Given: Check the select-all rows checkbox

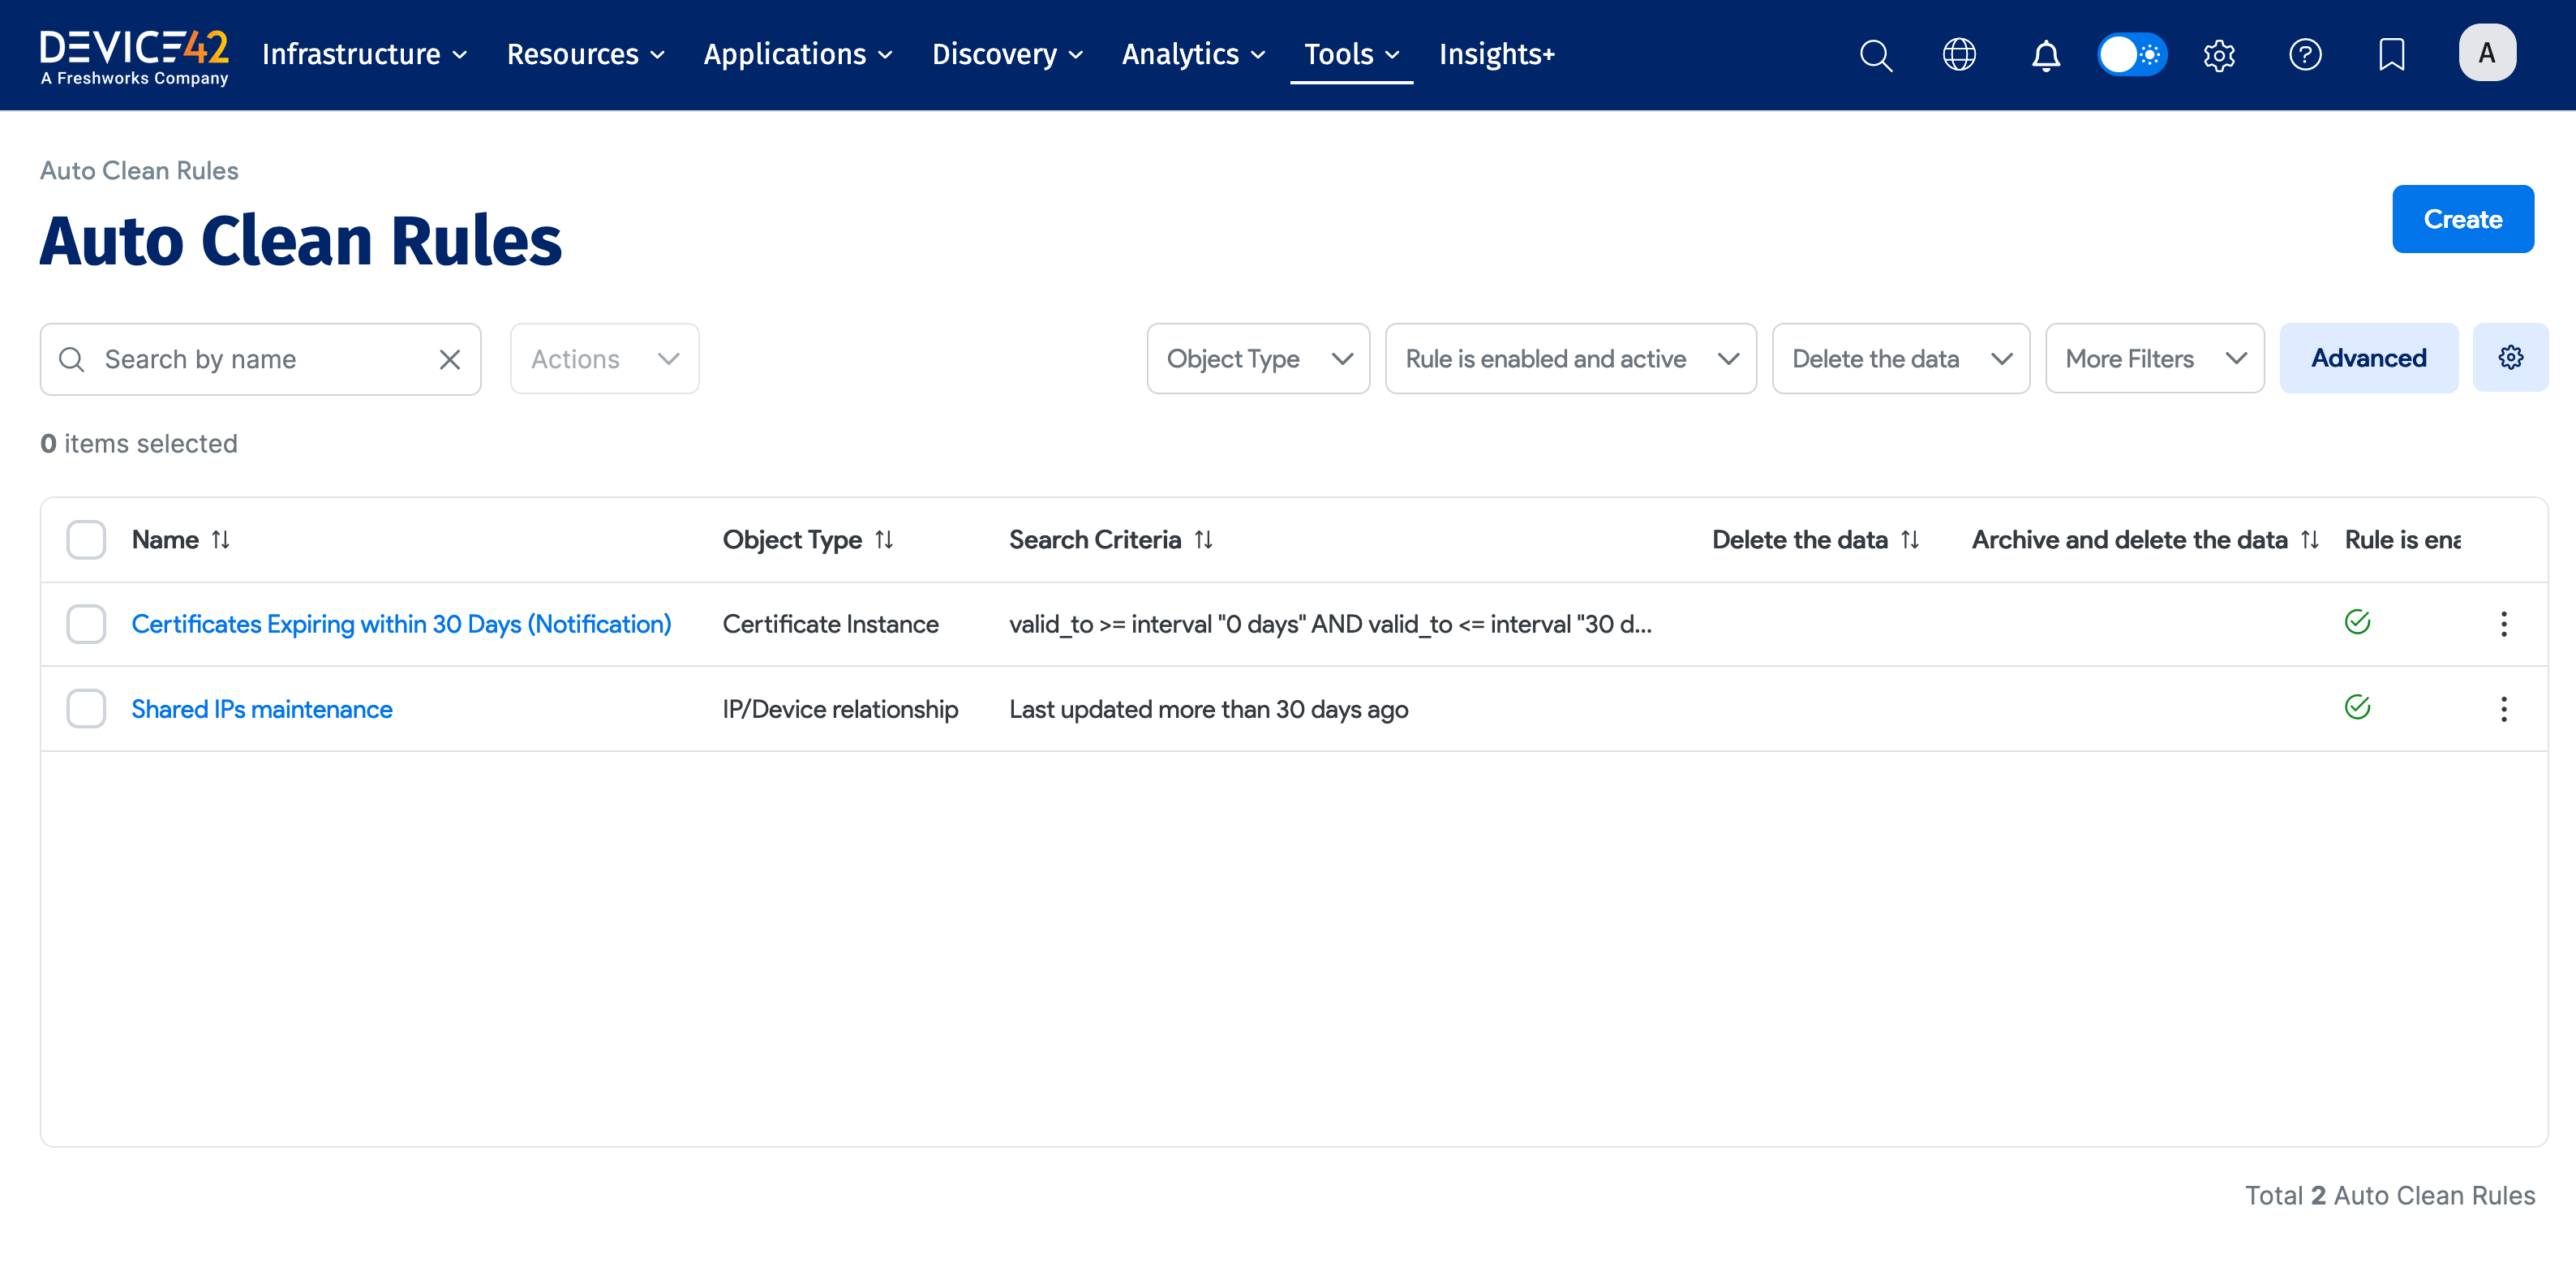Looking at the screenshot, I should [x=86, y=540].
